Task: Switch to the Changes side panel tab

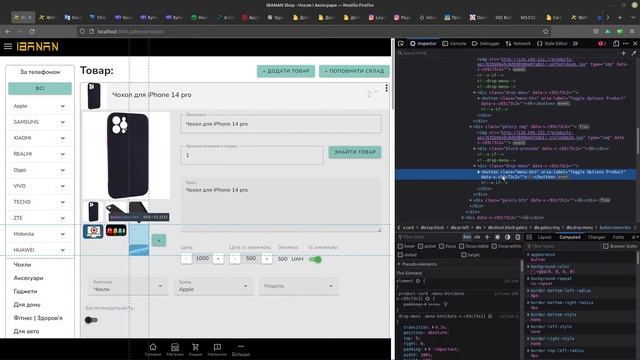Action: [596, 237]
